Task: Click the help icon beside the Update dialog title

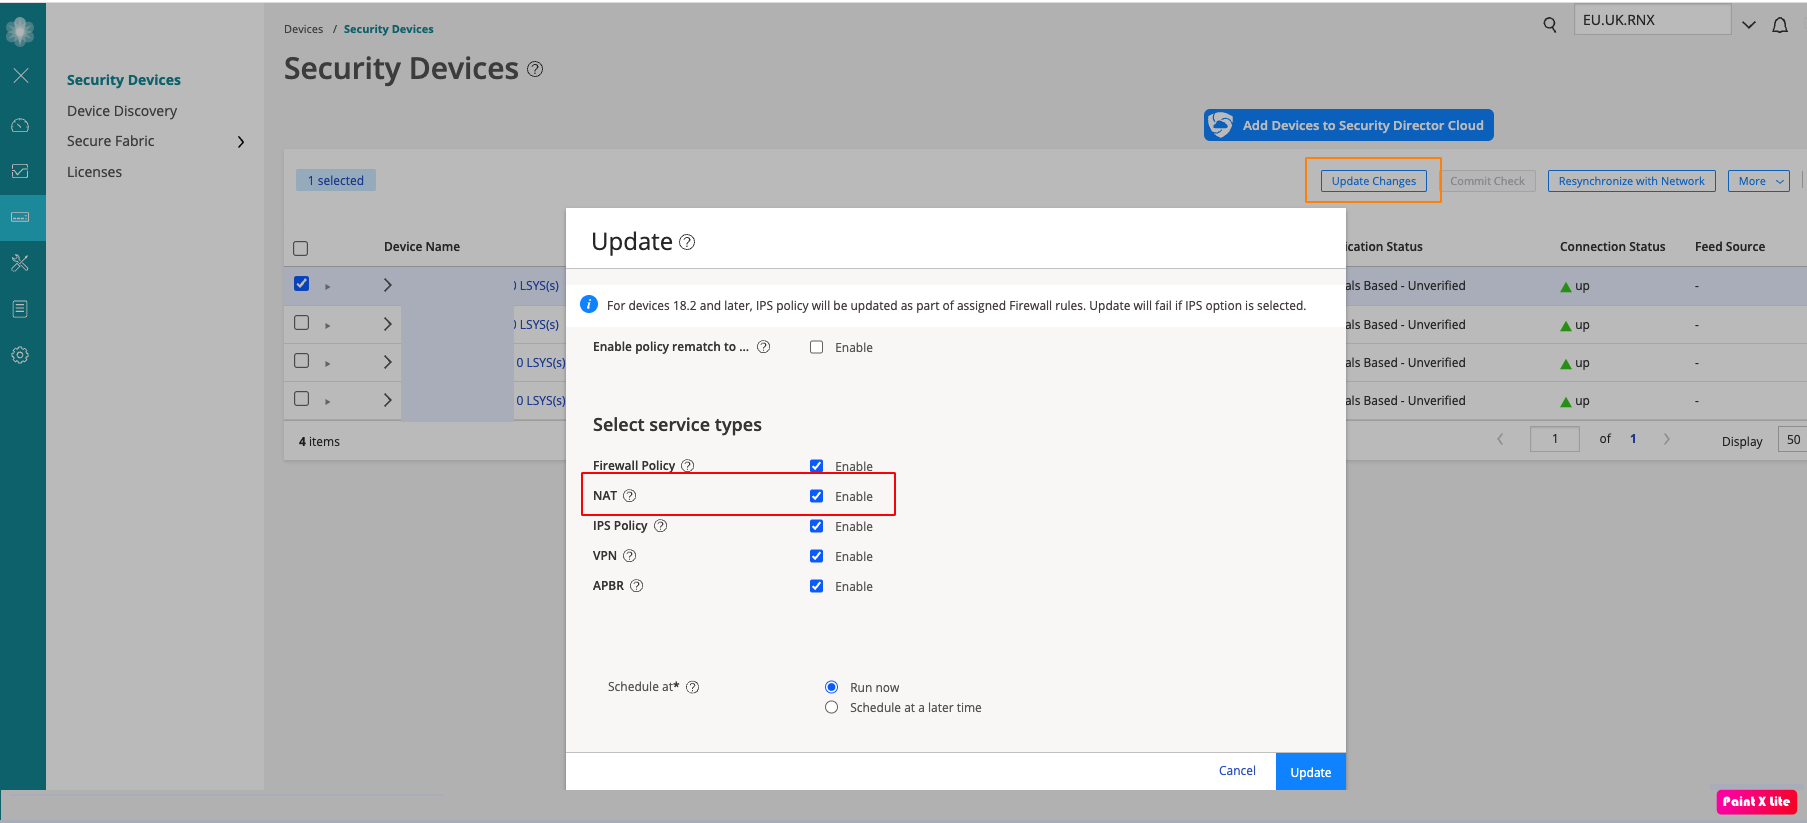Action: click(x=687, y=242)
